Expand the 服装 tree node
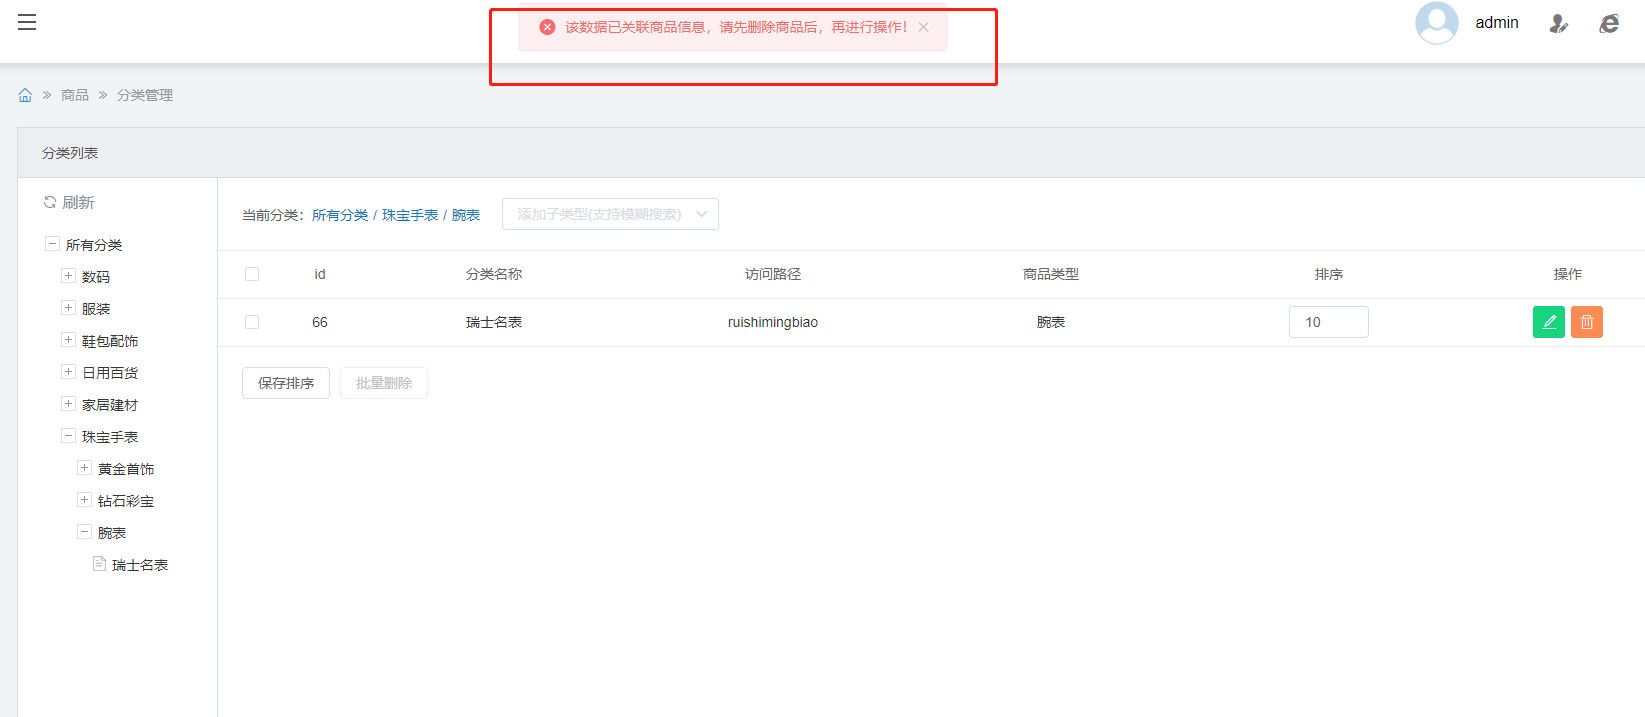Screen dimensions: 1645x717 (x=68, y=308)
